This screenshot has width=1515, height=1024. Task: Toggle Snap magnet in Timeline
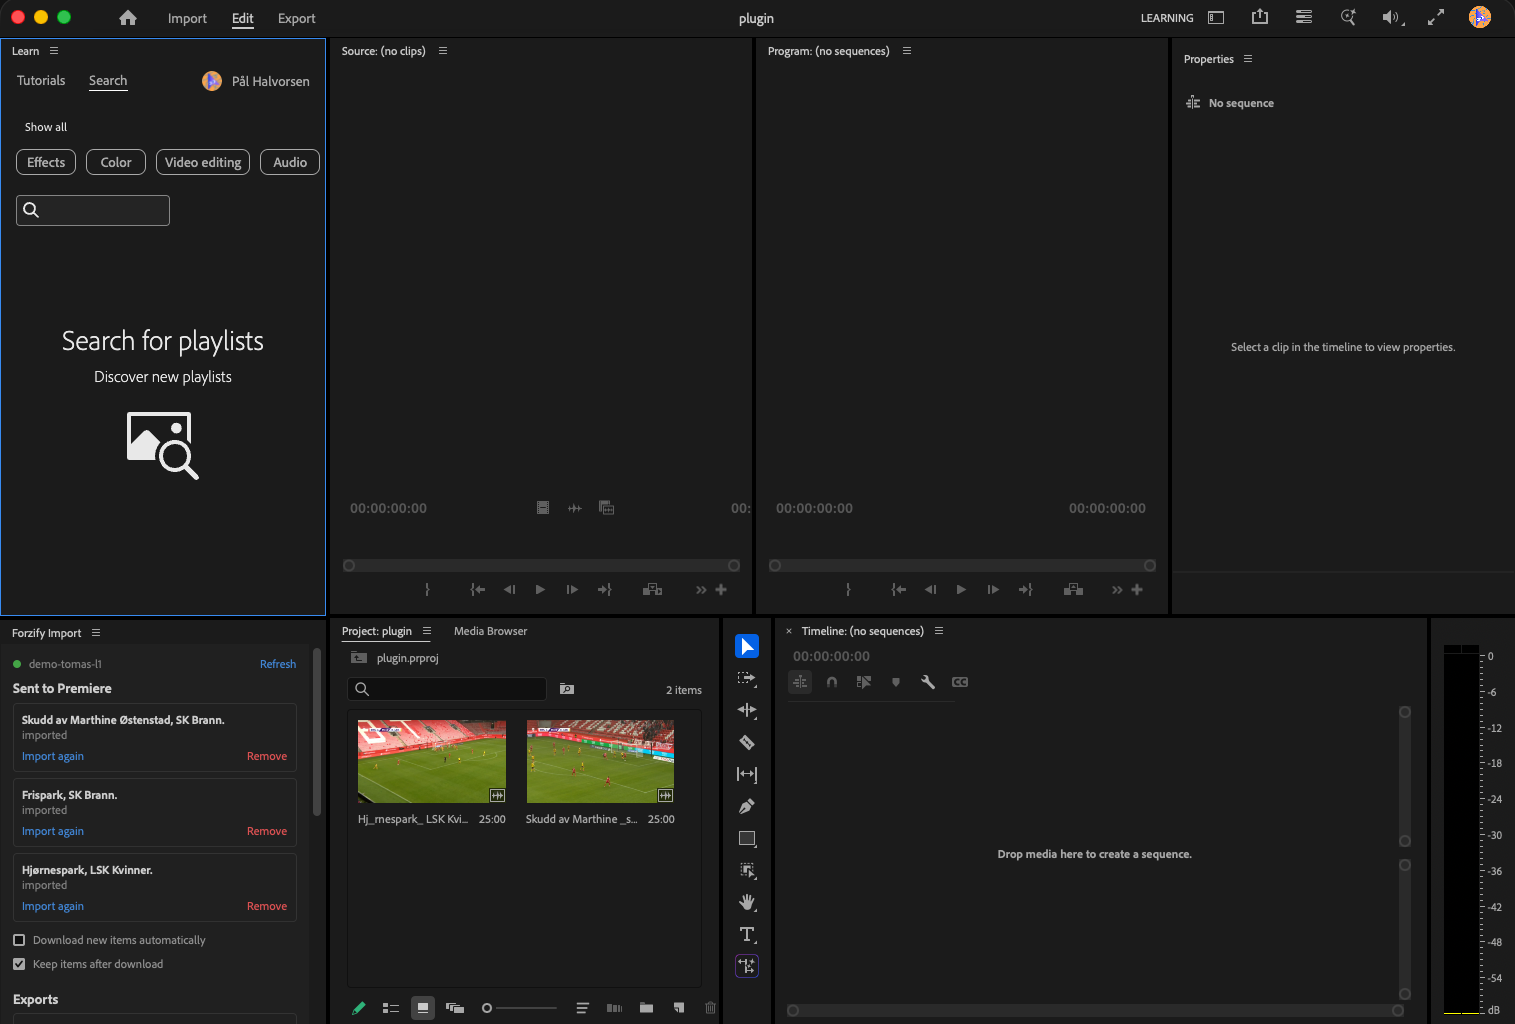tap(832, 682)
